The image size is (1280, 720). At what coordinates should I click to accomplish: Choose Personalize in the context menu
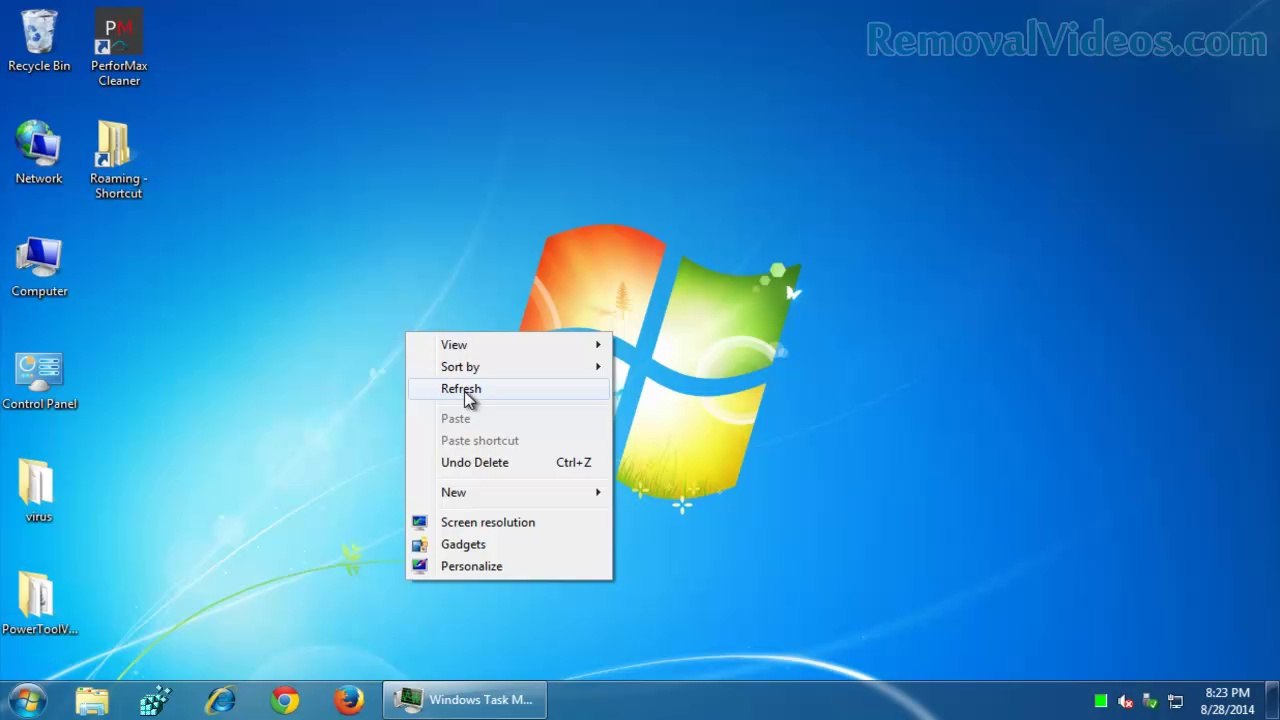coord(509,567)
